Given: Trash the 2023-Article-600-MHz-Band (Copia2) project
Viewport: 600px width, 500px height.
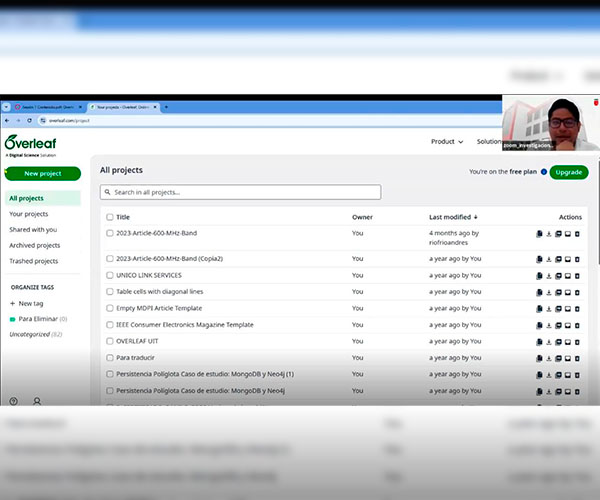Looking at the screenshot, I should click(577, 259).
